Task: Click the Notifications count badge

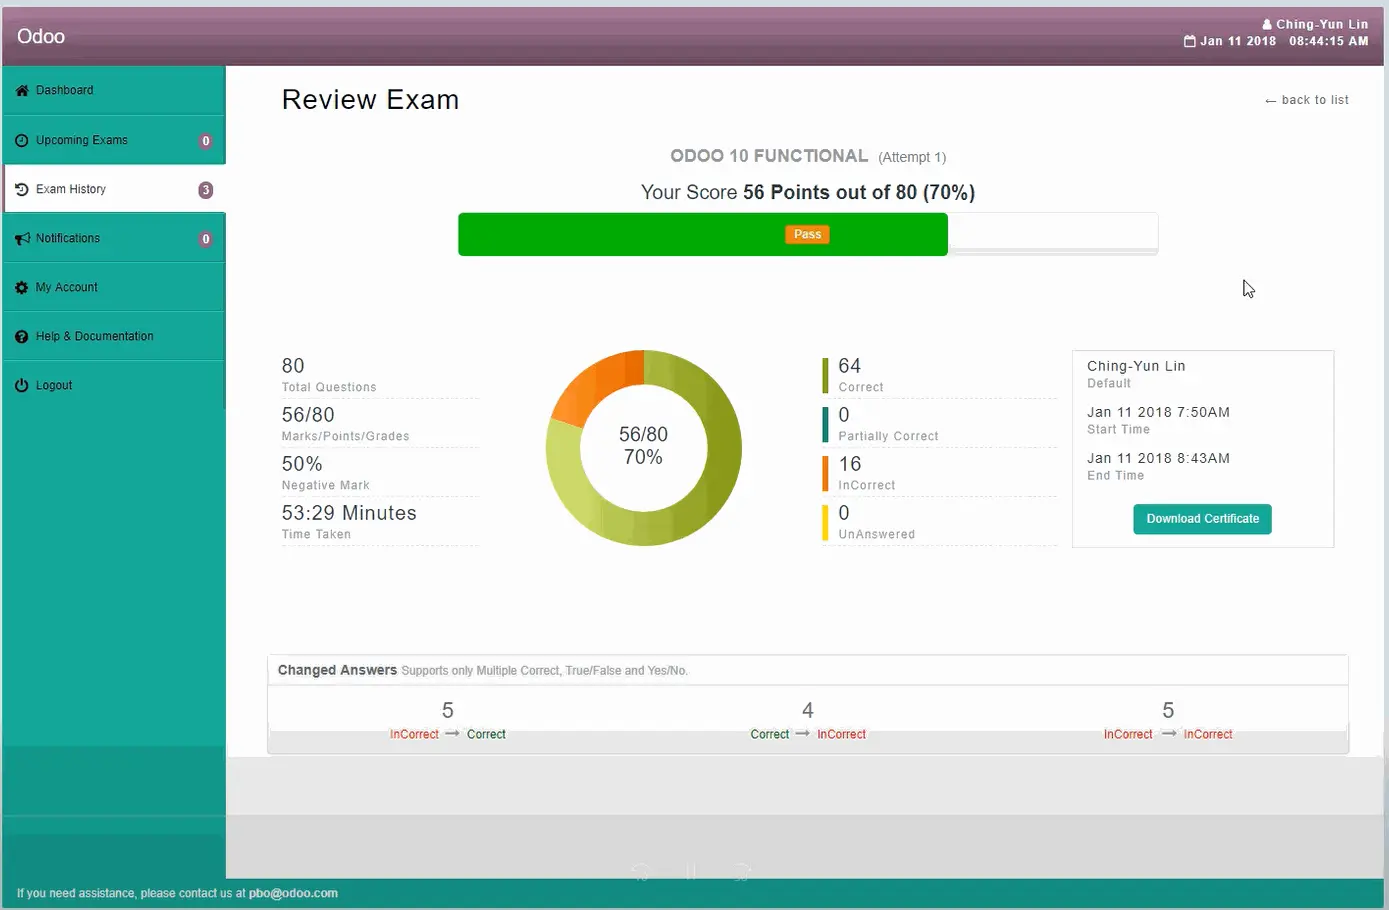Action: coord(206,239)
